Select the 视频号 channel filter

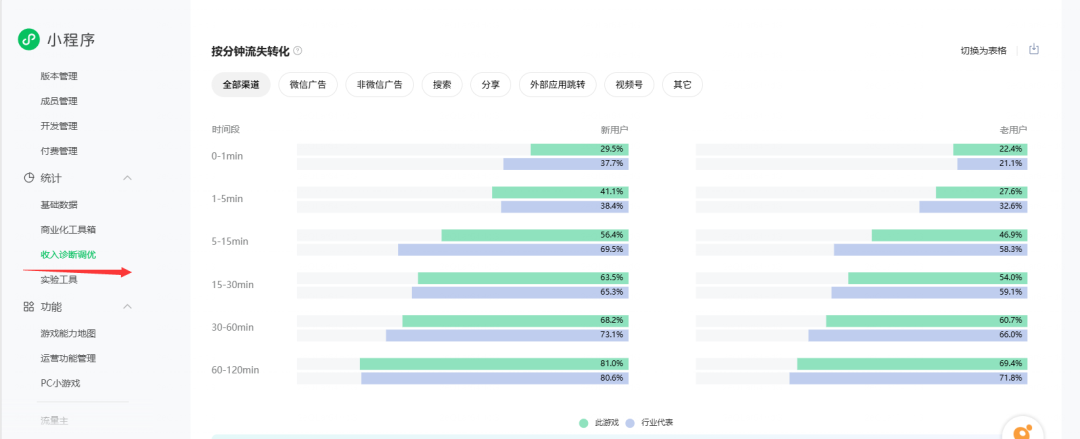629,85
